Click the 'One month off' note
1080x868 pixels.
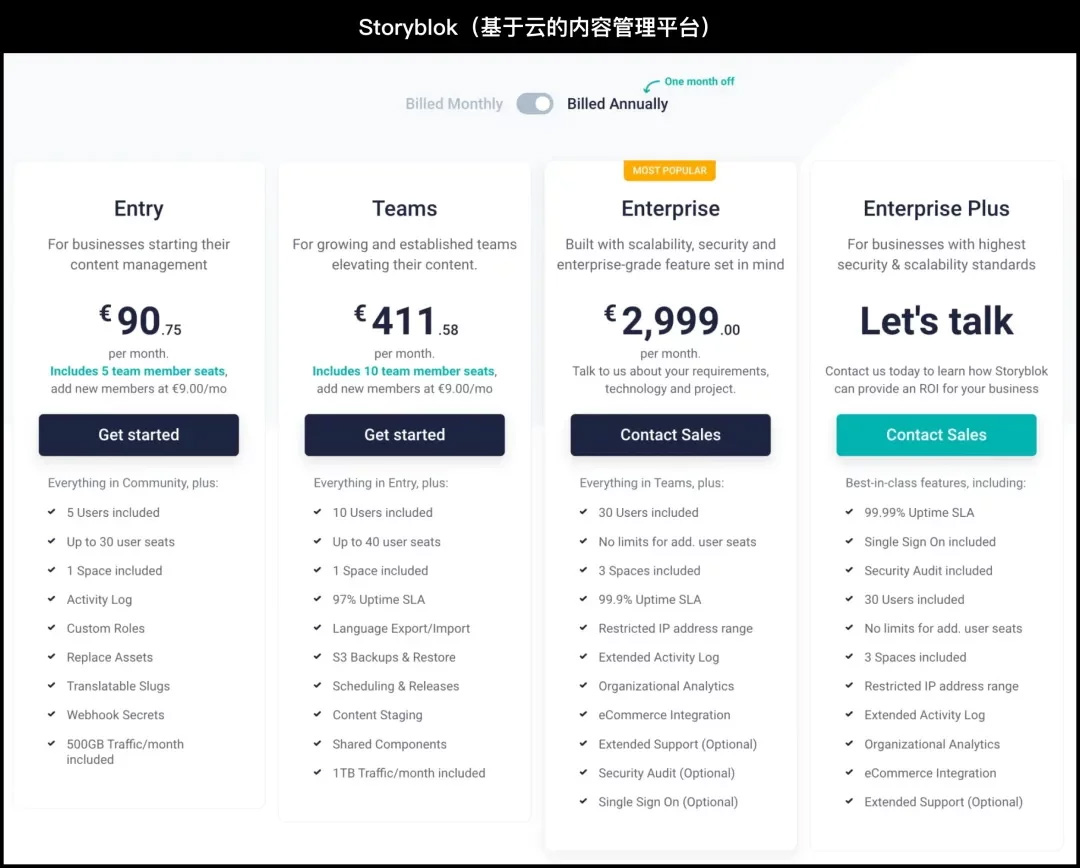pos(699,81)
